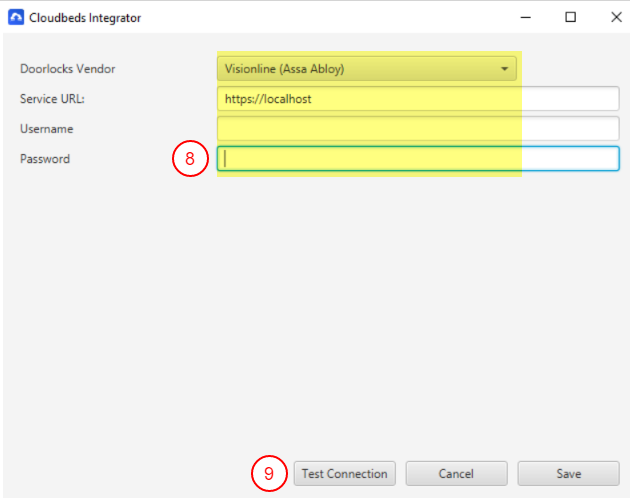Image resolution: width=630 pixels, height=500 pixels.
Task: Click the Password label text
Action: pyautogui.click(x=45, y=158)
